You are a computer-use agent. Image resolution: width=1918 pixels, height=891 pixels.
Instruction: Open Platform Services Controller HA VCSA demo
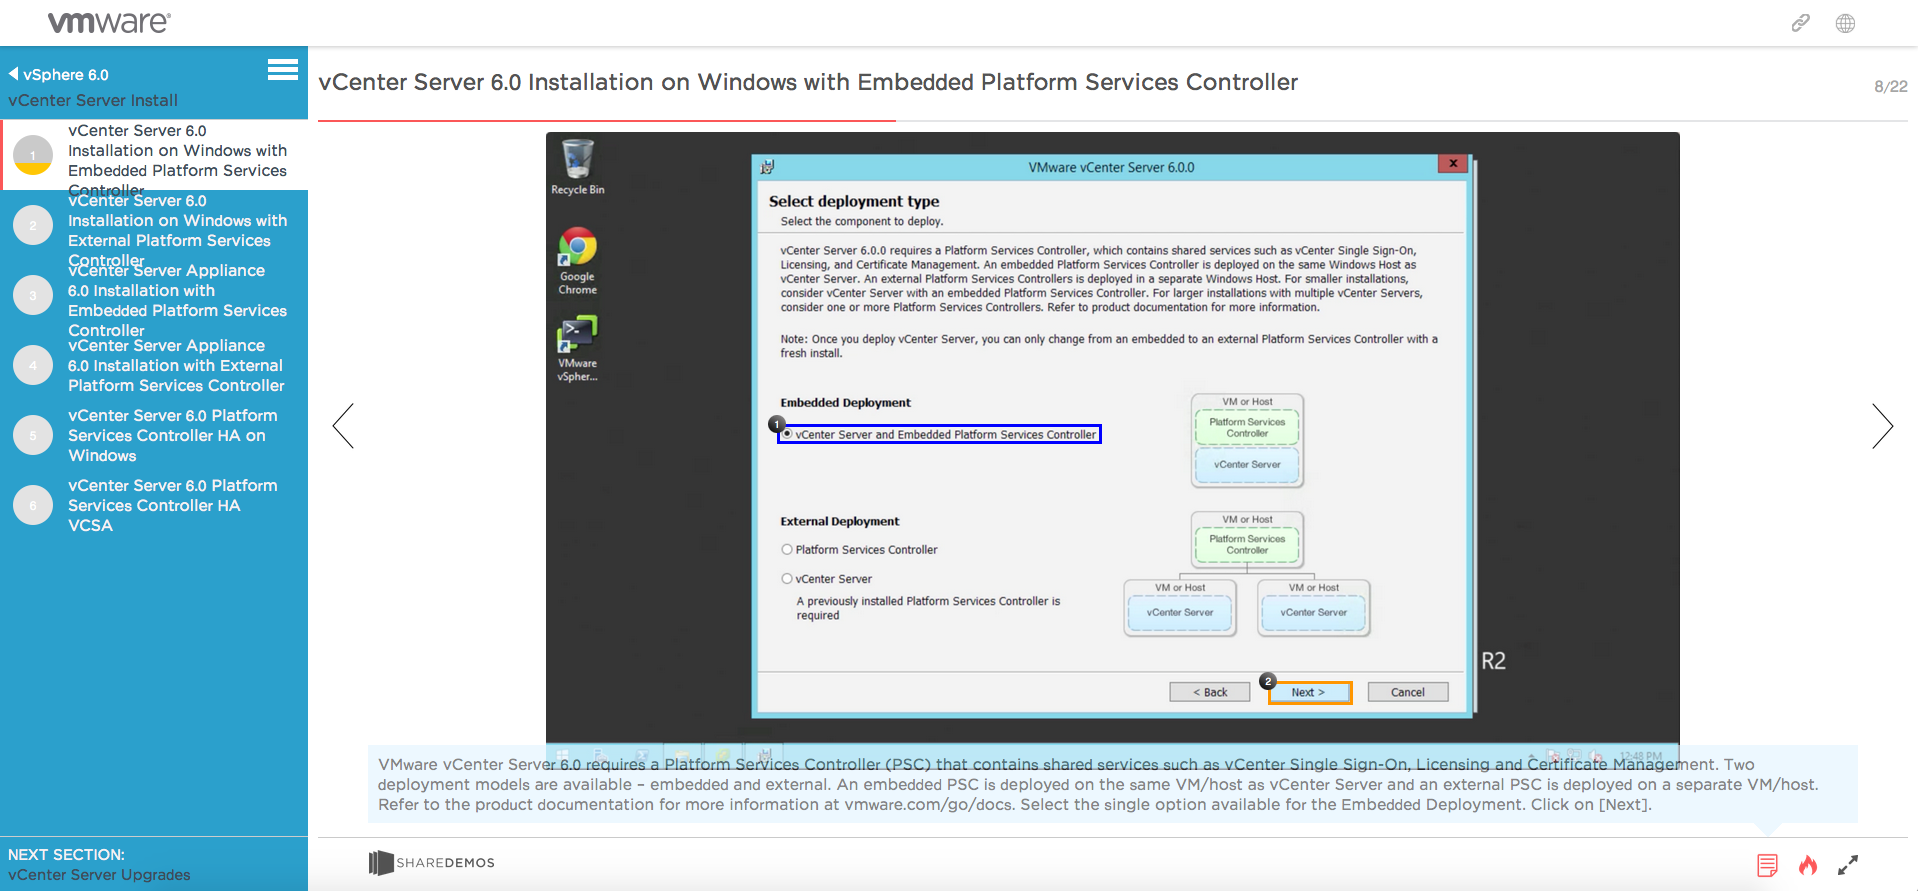tap(173, 505)
